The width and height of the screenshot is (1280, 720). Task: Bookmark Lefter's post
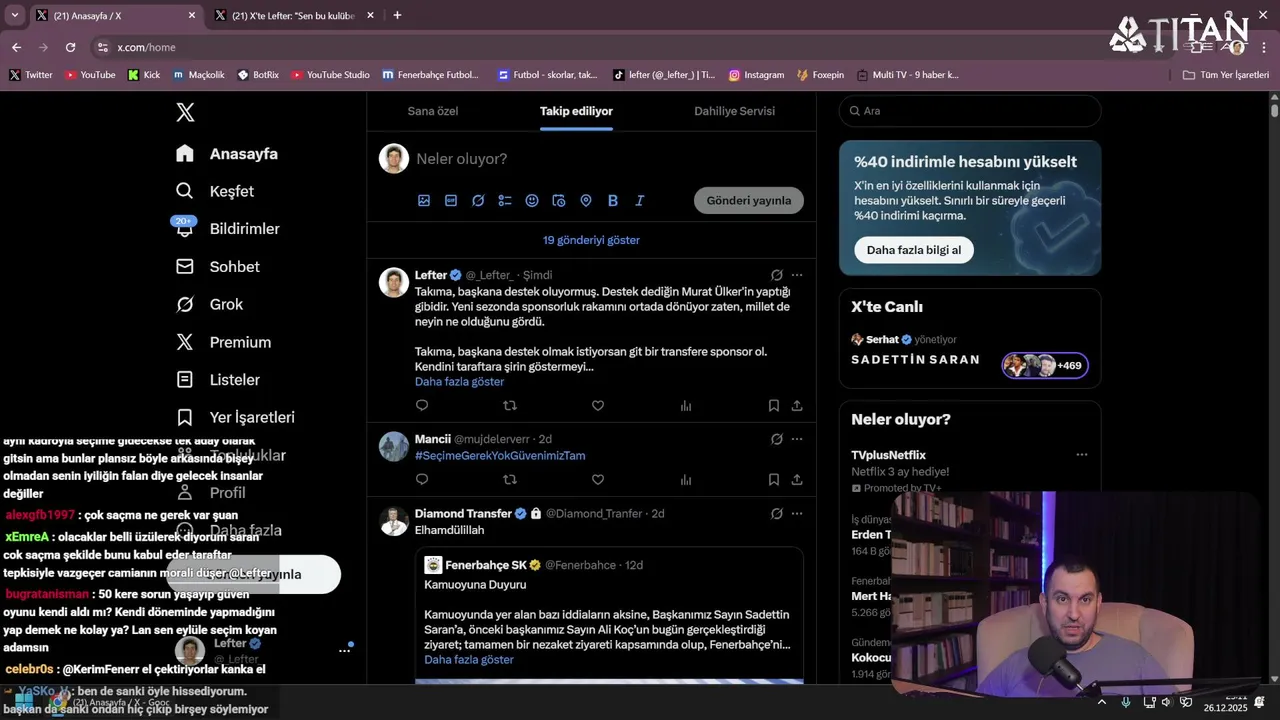point(774,406)
